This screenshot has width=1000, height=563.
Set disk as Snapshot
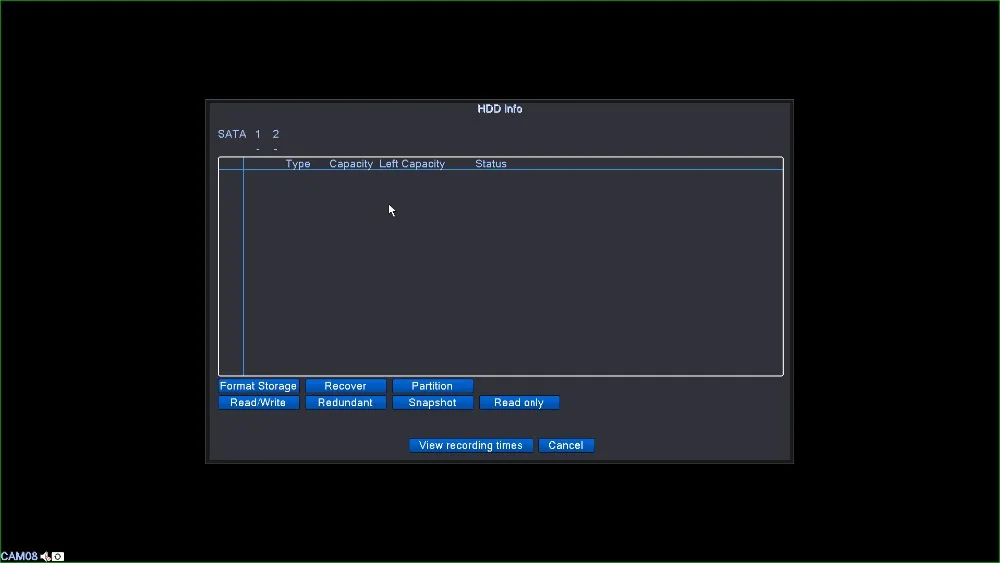coord(432,402)
